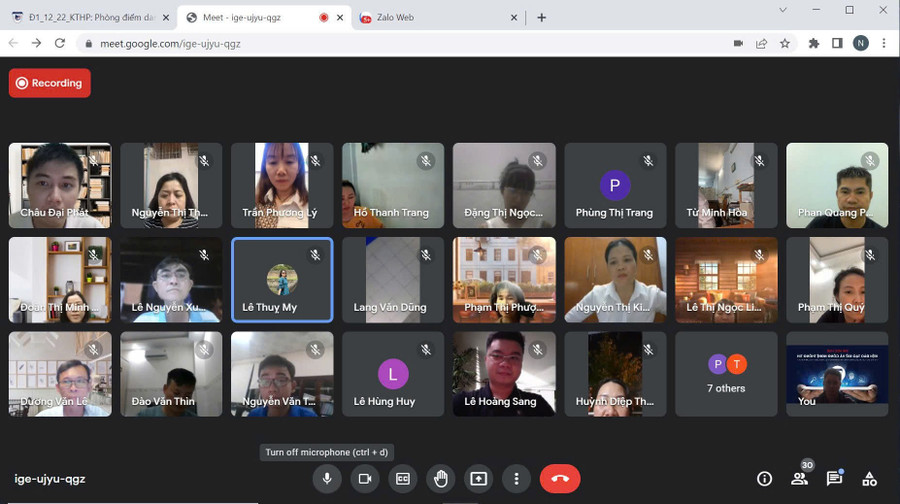The image size is (900, 504).
Task: Select Châu Đại Phát video tile
Action: 60,185
